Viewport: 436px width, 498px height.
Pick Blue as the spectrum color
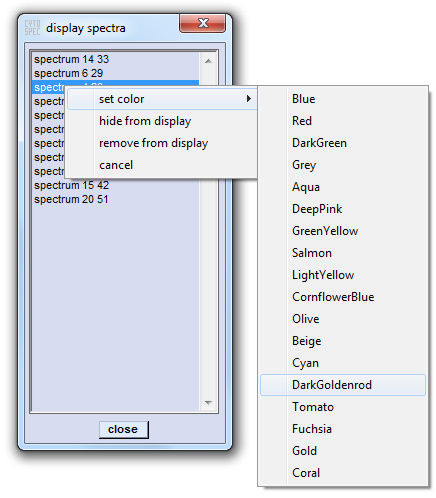click(343, 99)
